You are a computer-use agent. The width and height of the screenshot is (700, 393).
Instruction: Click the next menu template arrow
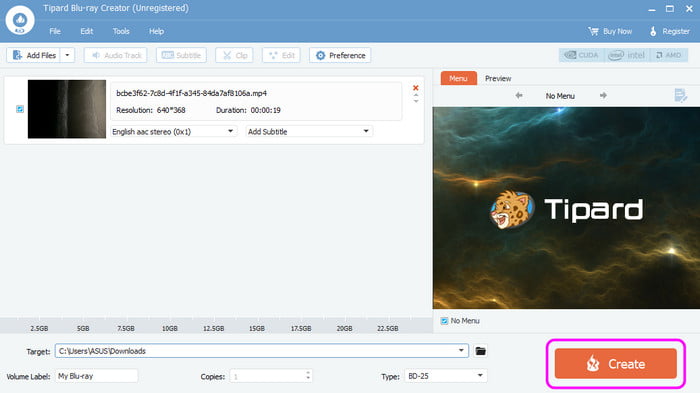click(x=603, y=96)
